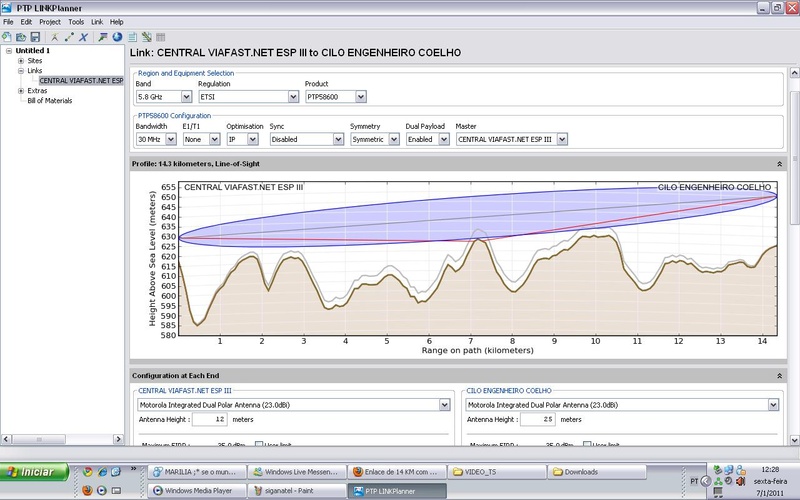Click the New Link toolbar icon
This screenshot has width=800, height=500.
point(69,37)
